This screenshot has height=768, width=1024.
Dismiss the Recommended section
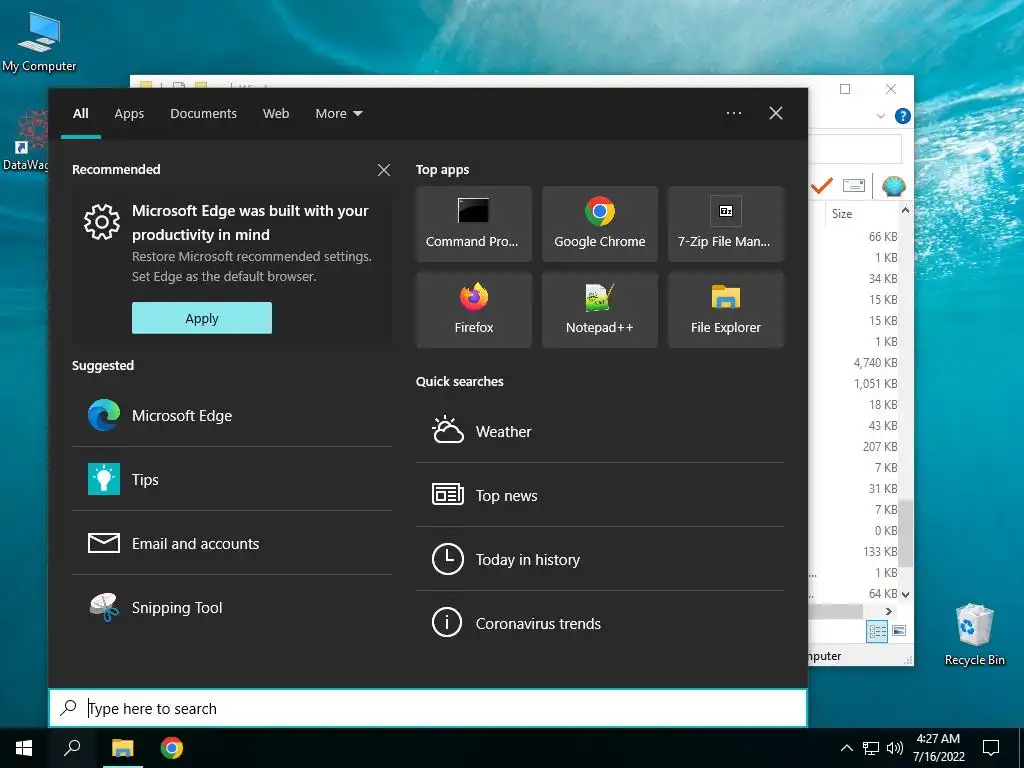tap(384, 170)
